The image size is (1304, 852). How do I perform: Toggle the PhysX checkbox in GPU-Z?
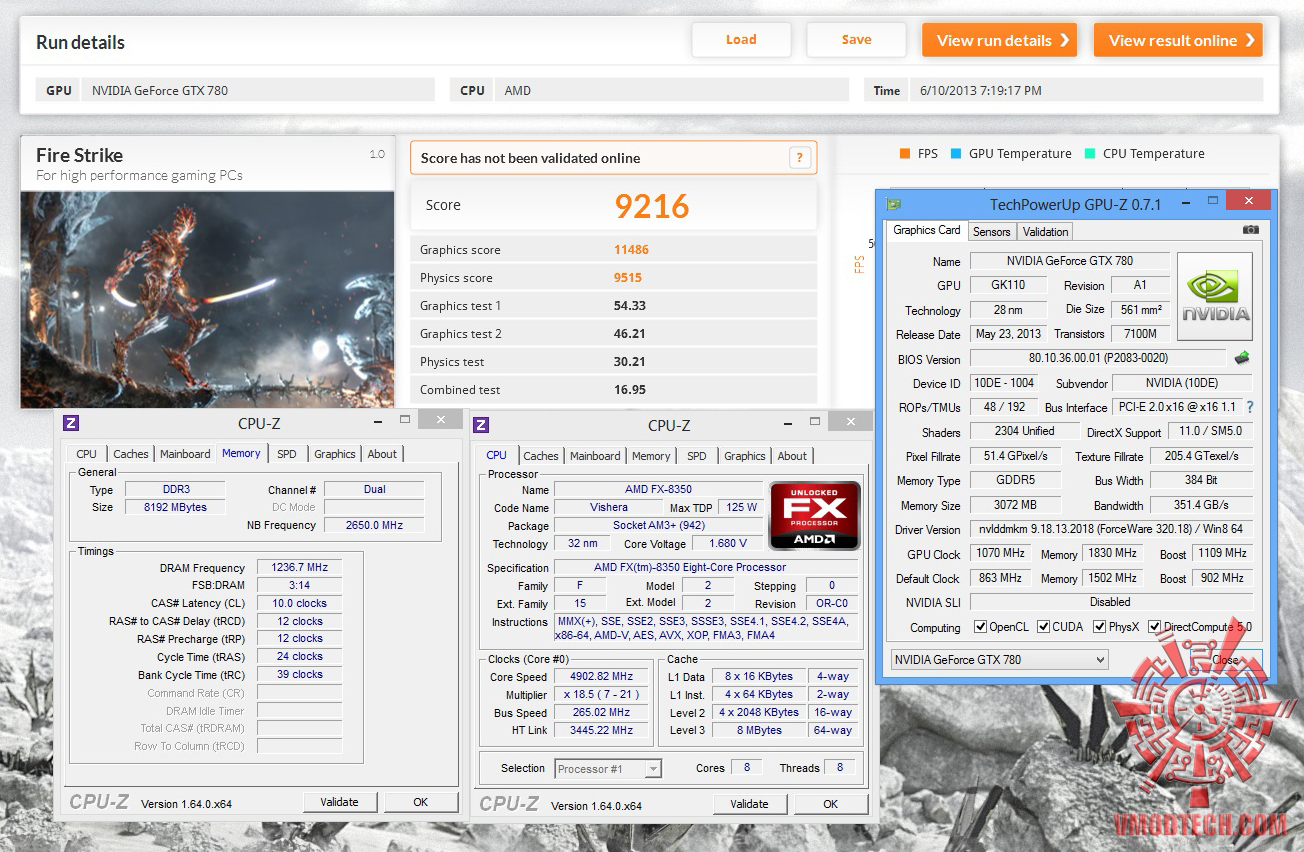coord(1099,627)
